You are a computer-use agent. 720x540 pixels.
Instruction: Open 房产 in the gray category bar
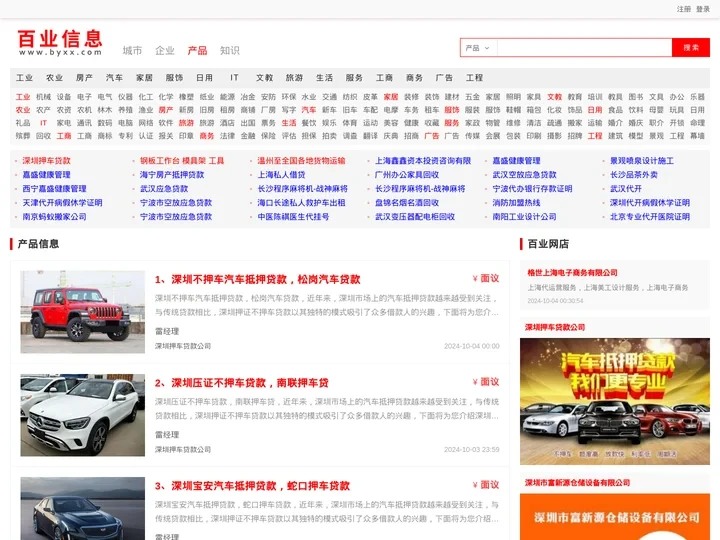84,78
